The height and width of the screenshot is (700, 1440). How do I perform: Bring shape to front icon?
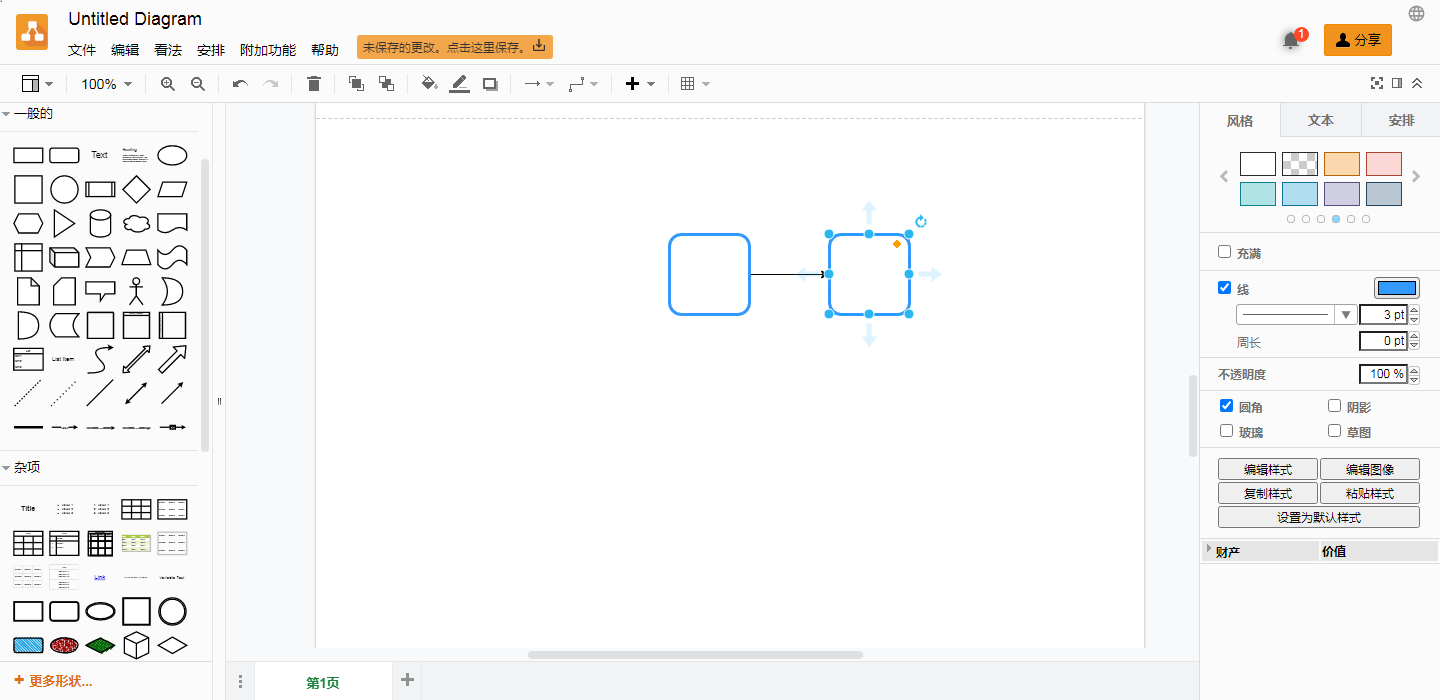[356, 84]
